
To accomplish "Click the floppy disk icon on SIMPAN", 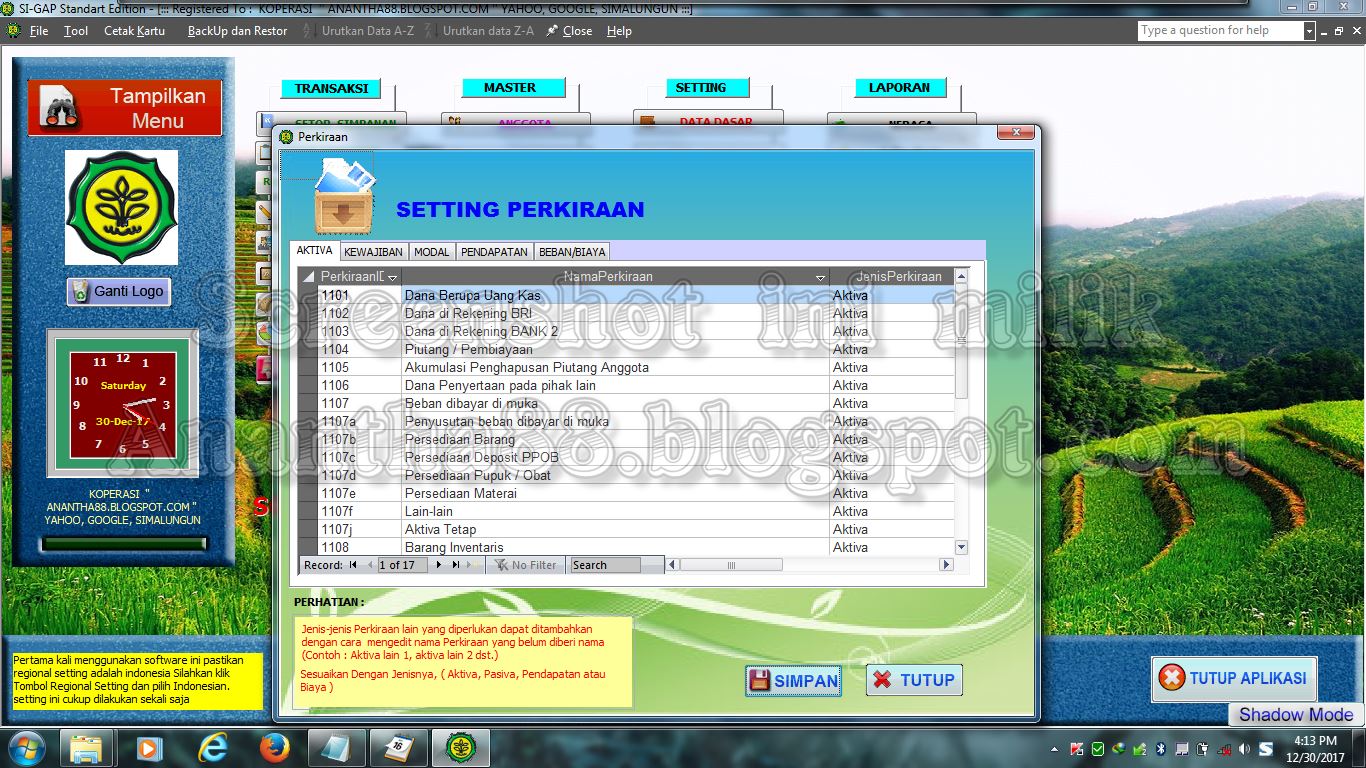I will click(760, 680).
